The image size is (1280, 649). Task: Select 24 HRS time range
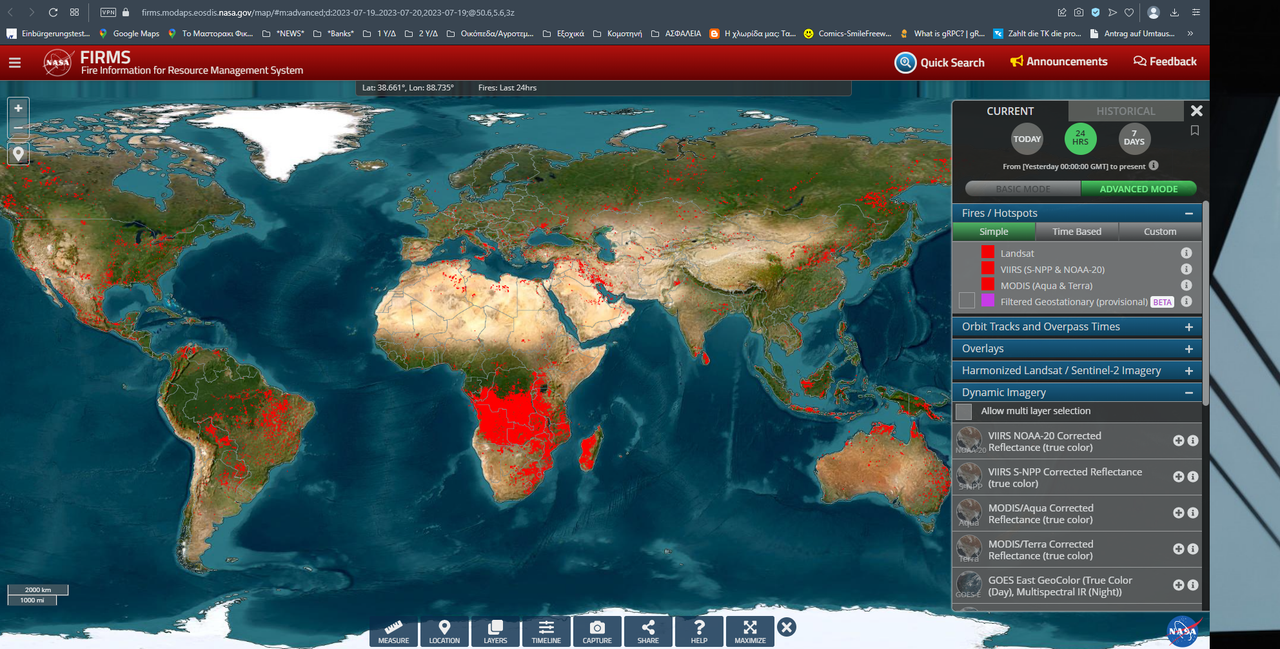(x=1080, y=139)
